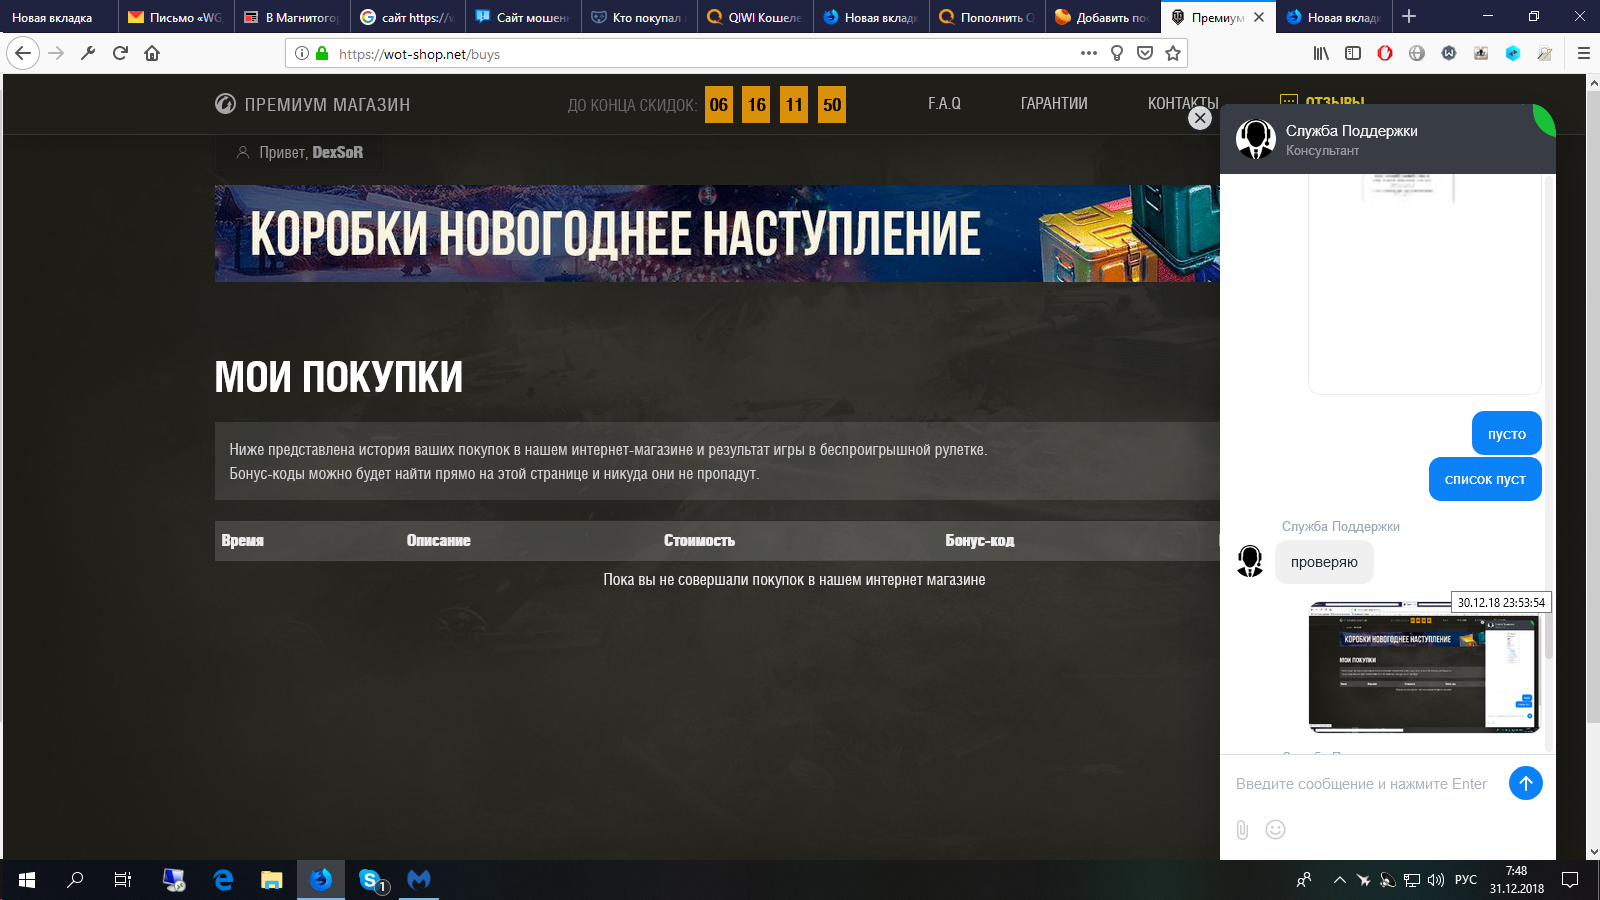Switch to the Сайт мошенников tab

(523, 17)
